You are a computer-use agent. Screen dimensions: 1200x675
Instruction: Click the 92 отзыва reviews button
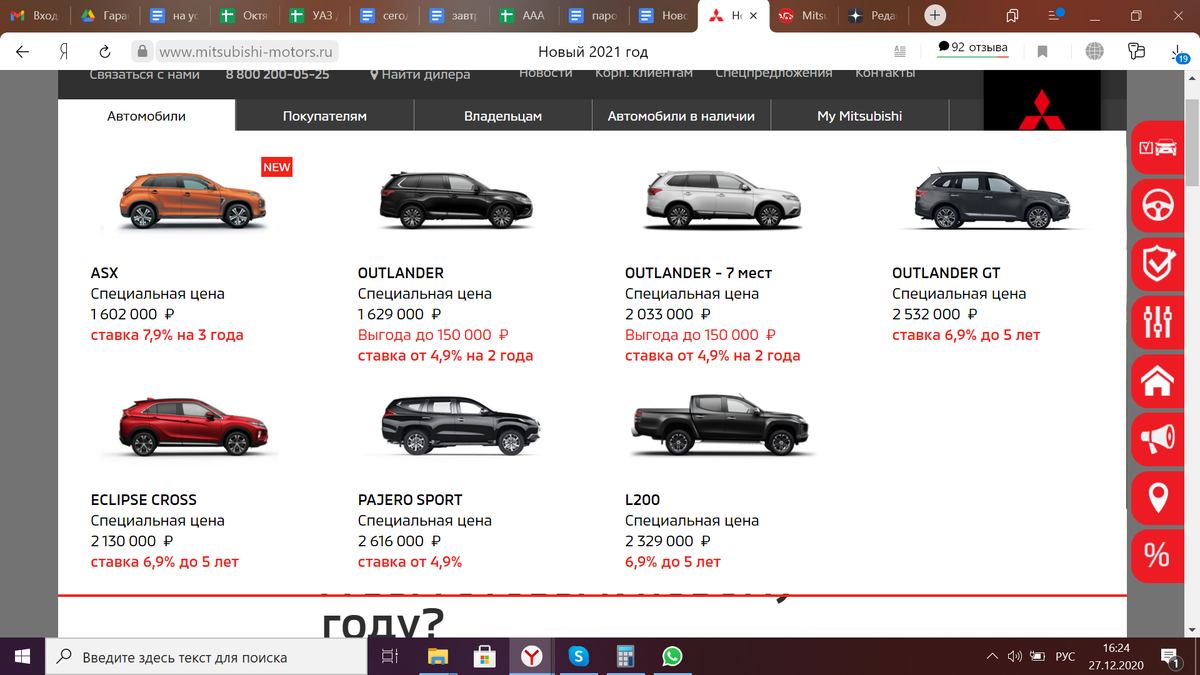[x=973, y=48]
